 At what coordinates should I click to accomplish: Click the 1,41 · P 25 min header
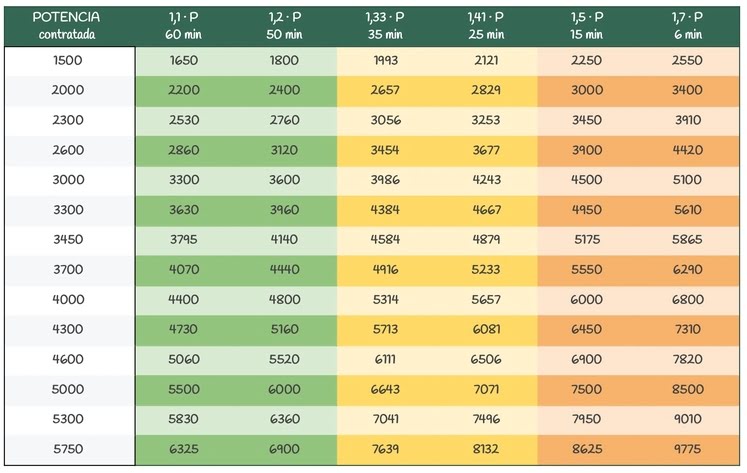(x=486, y=25)
